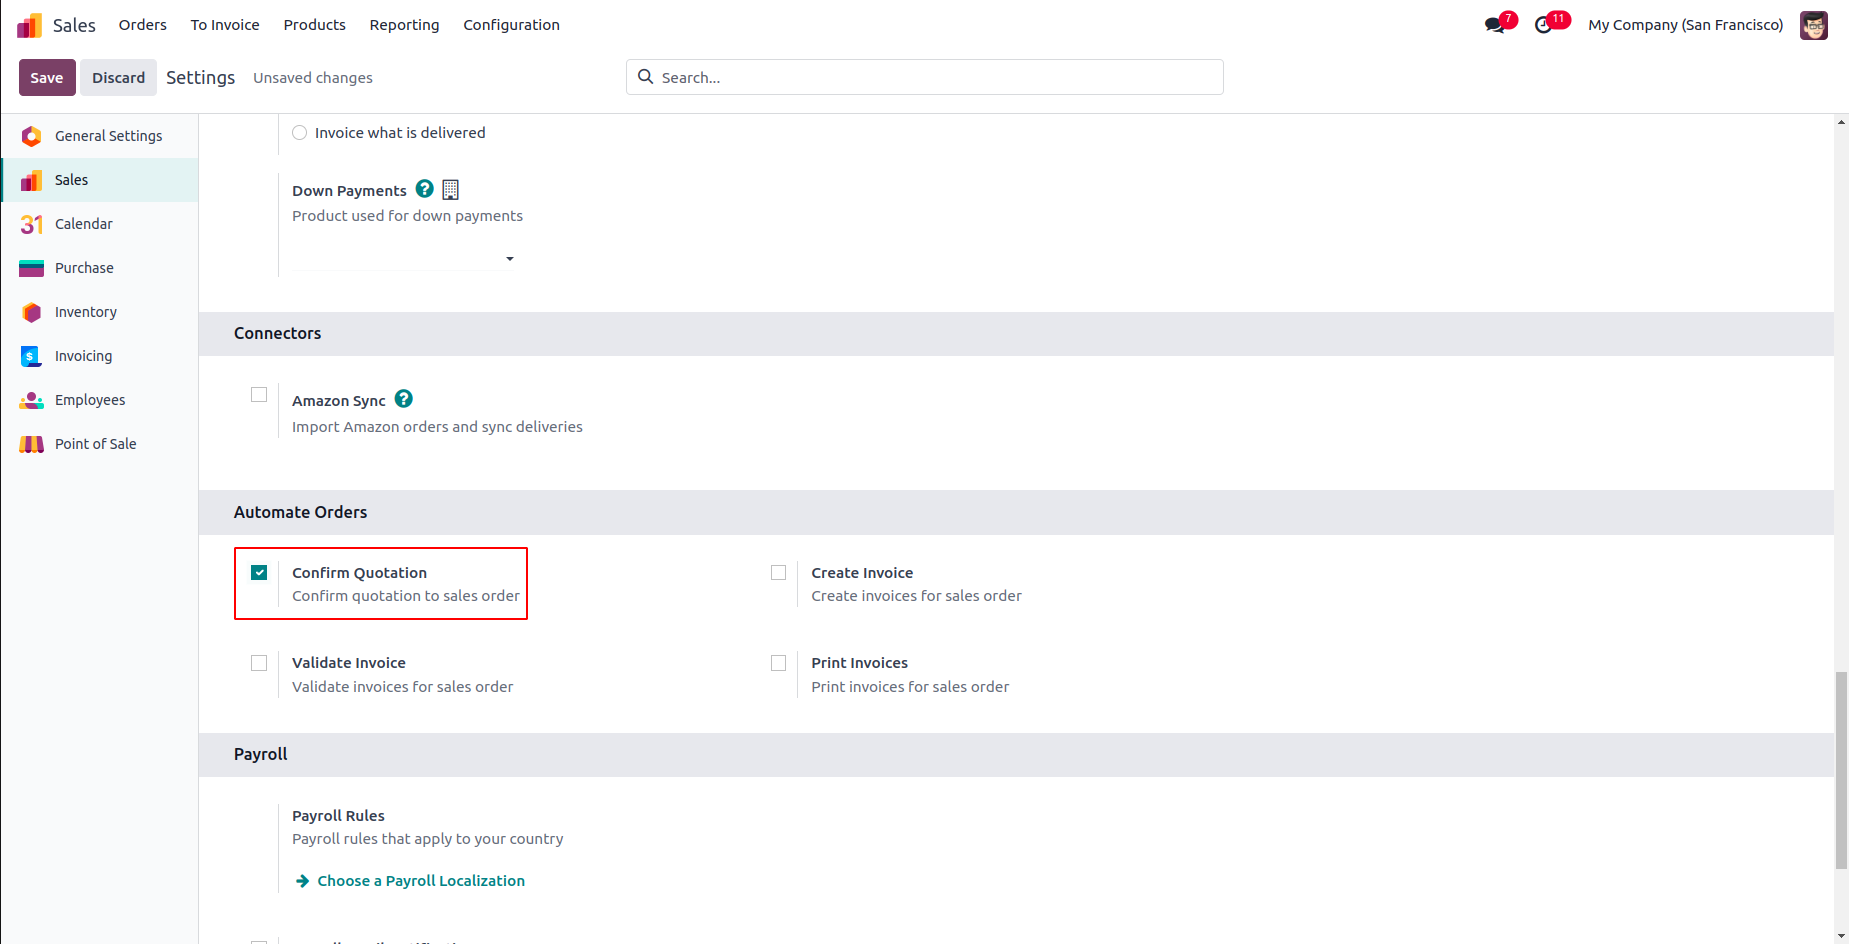The width and height of the screenshot is (1849, 944).
Task: Click the Down Payments help question icon
Action: 425,189
